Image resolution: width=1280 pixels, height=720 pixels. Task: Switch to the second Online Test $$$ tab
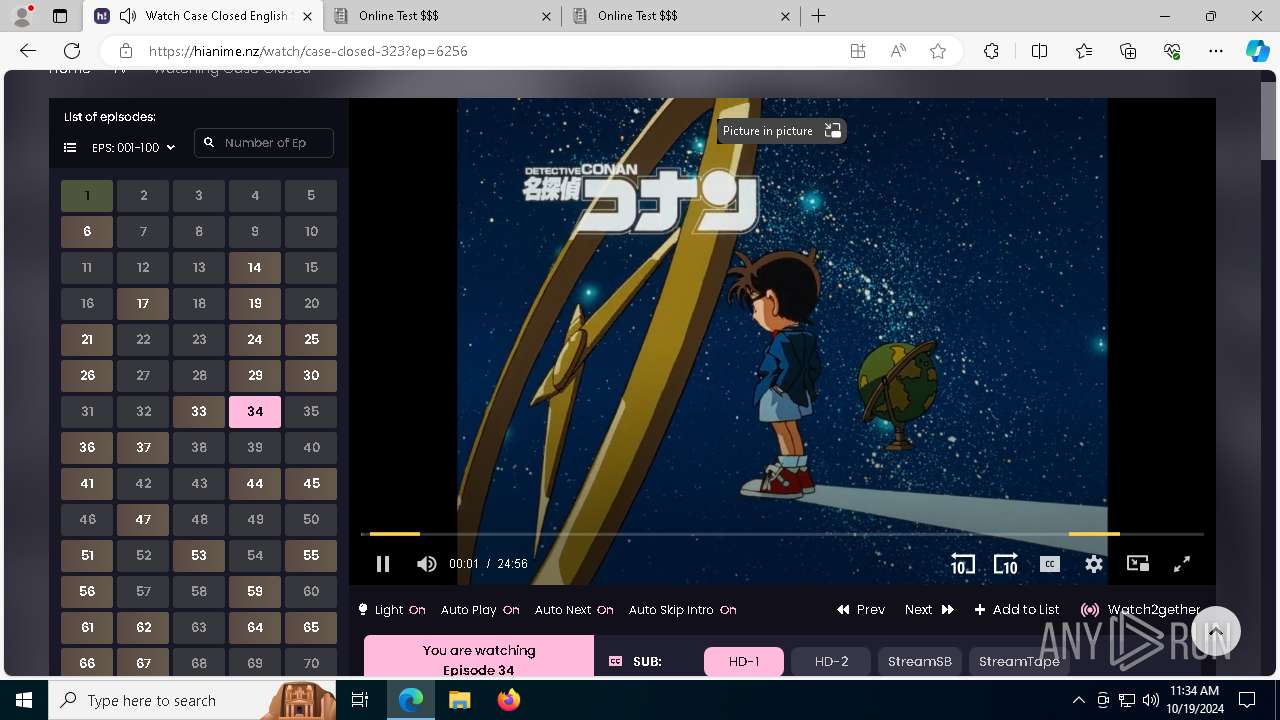coord(682,16)
